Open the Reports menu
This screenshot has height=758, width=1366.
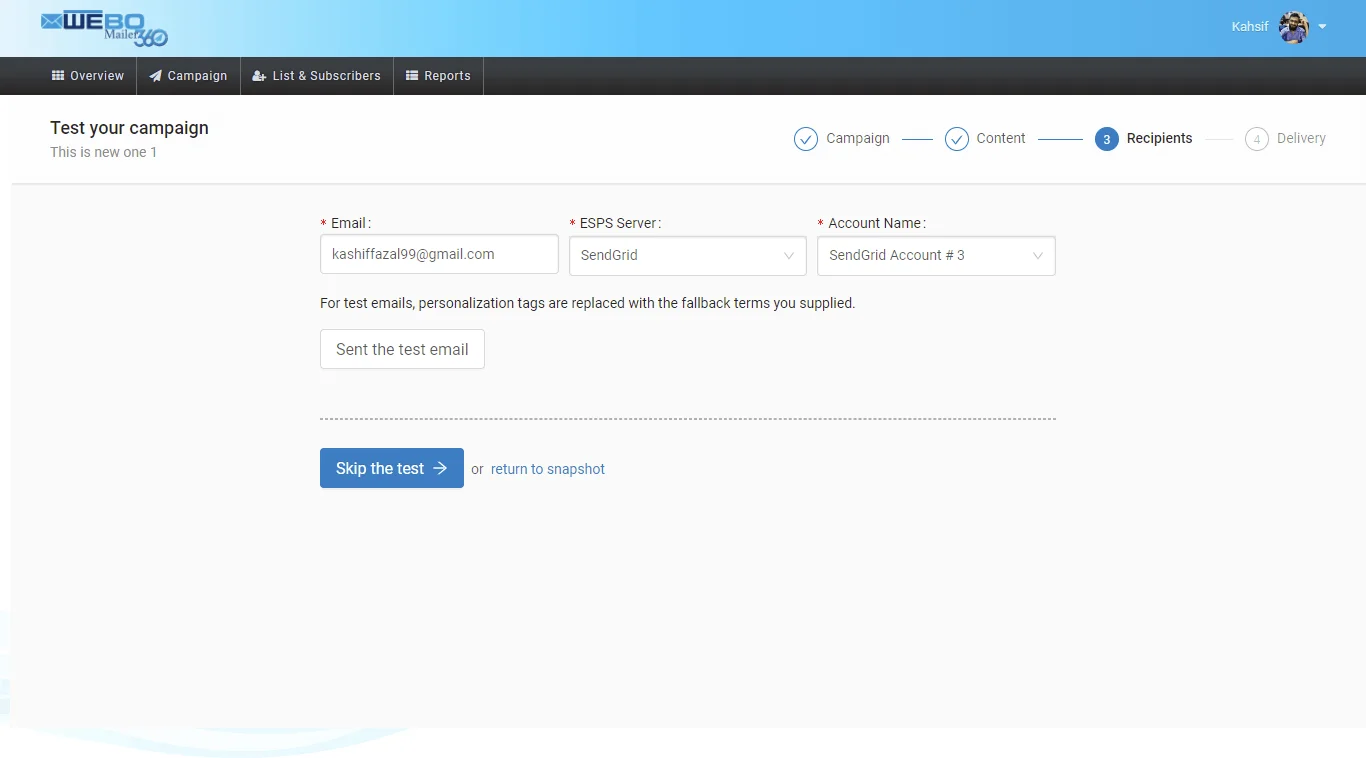click(438, 76)
